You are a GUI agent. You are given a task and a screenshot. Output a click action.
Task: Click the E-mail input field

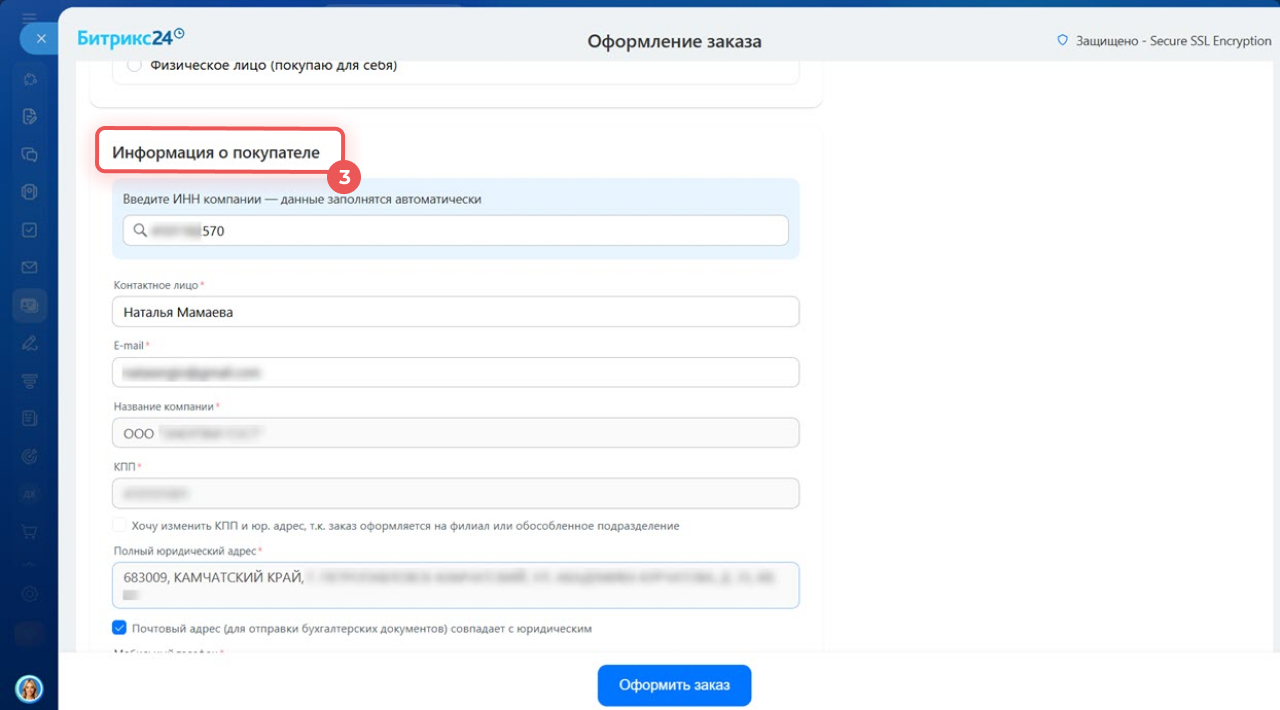pyautogui.click(x=456, y=372)
